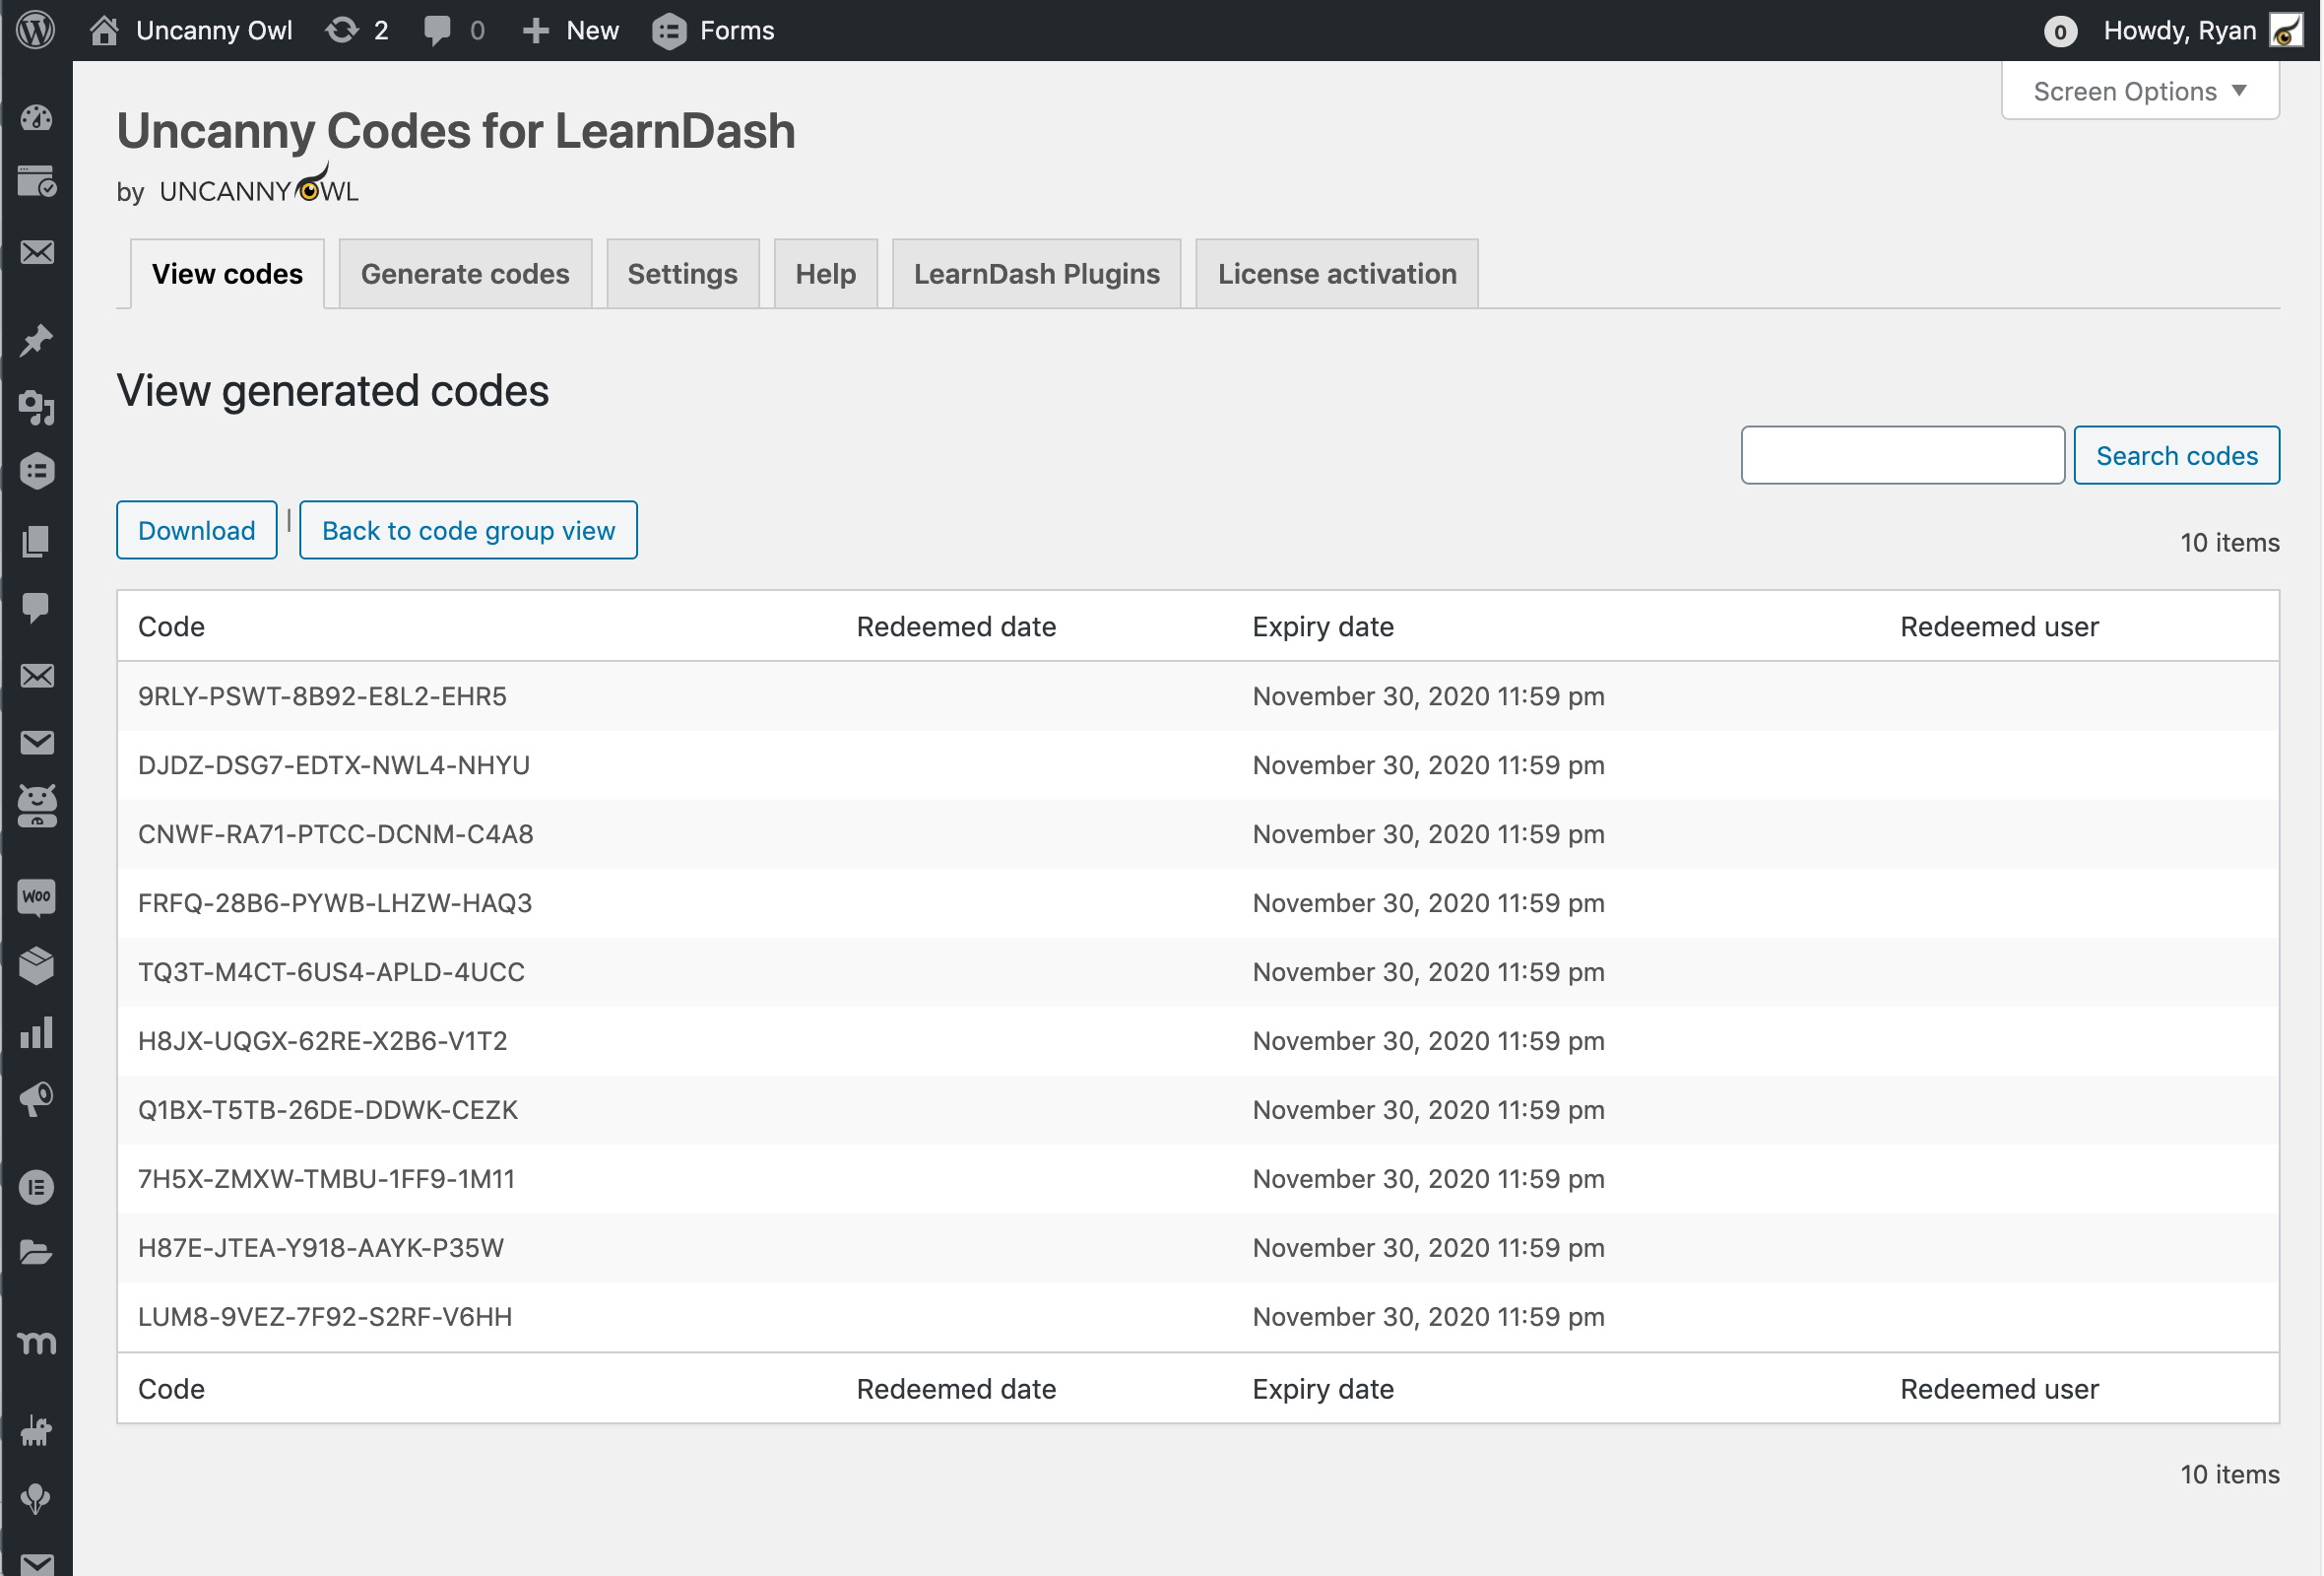Open the License activation tab
Viewport: 2324px width, 1576px height.
[x=1336, y=274]
